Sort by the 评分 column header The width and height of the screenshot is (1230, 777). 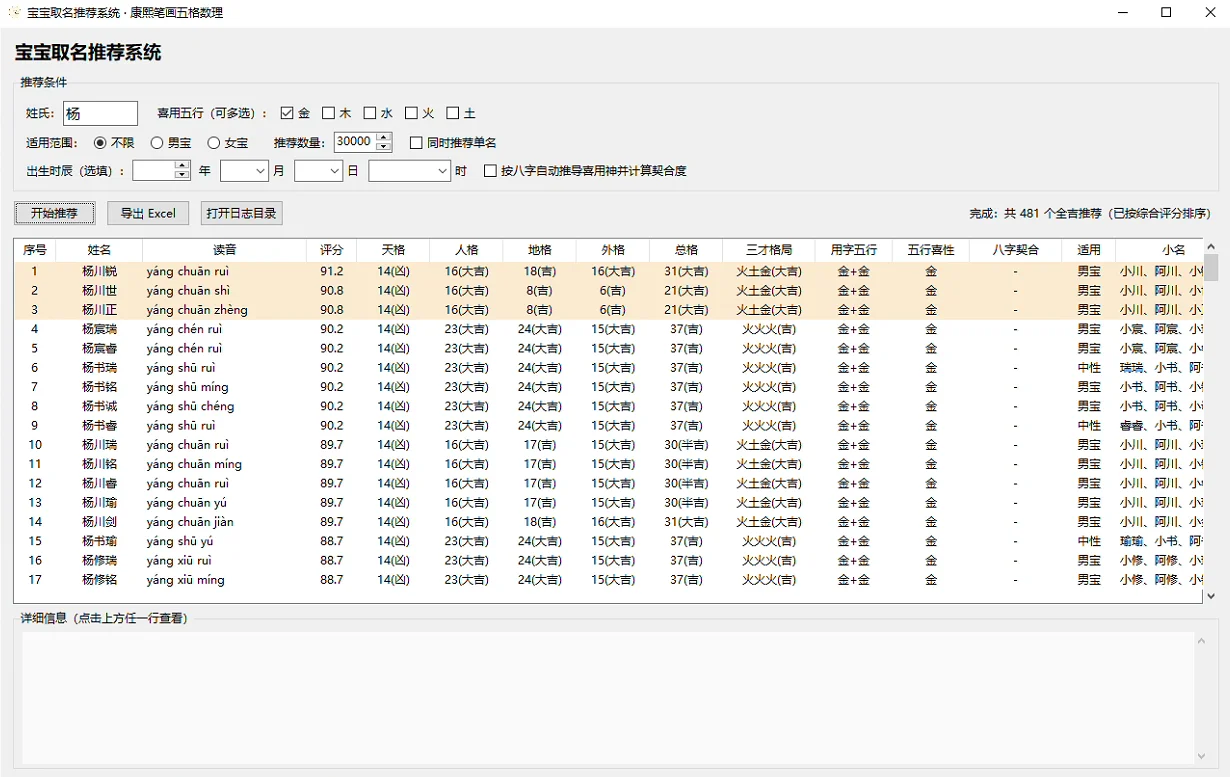(x=331, y=250)
